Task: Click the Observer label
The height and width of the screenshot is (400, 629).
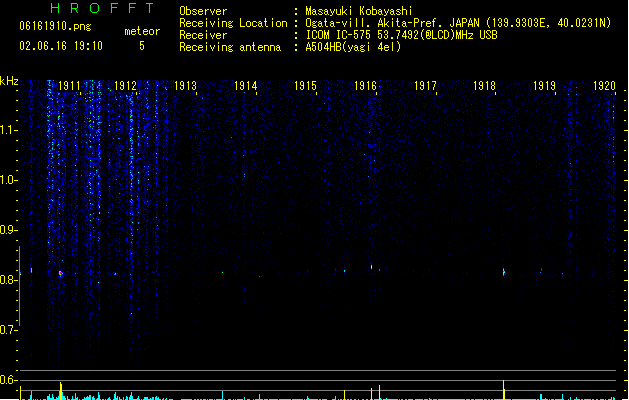Action: [203, 11]
